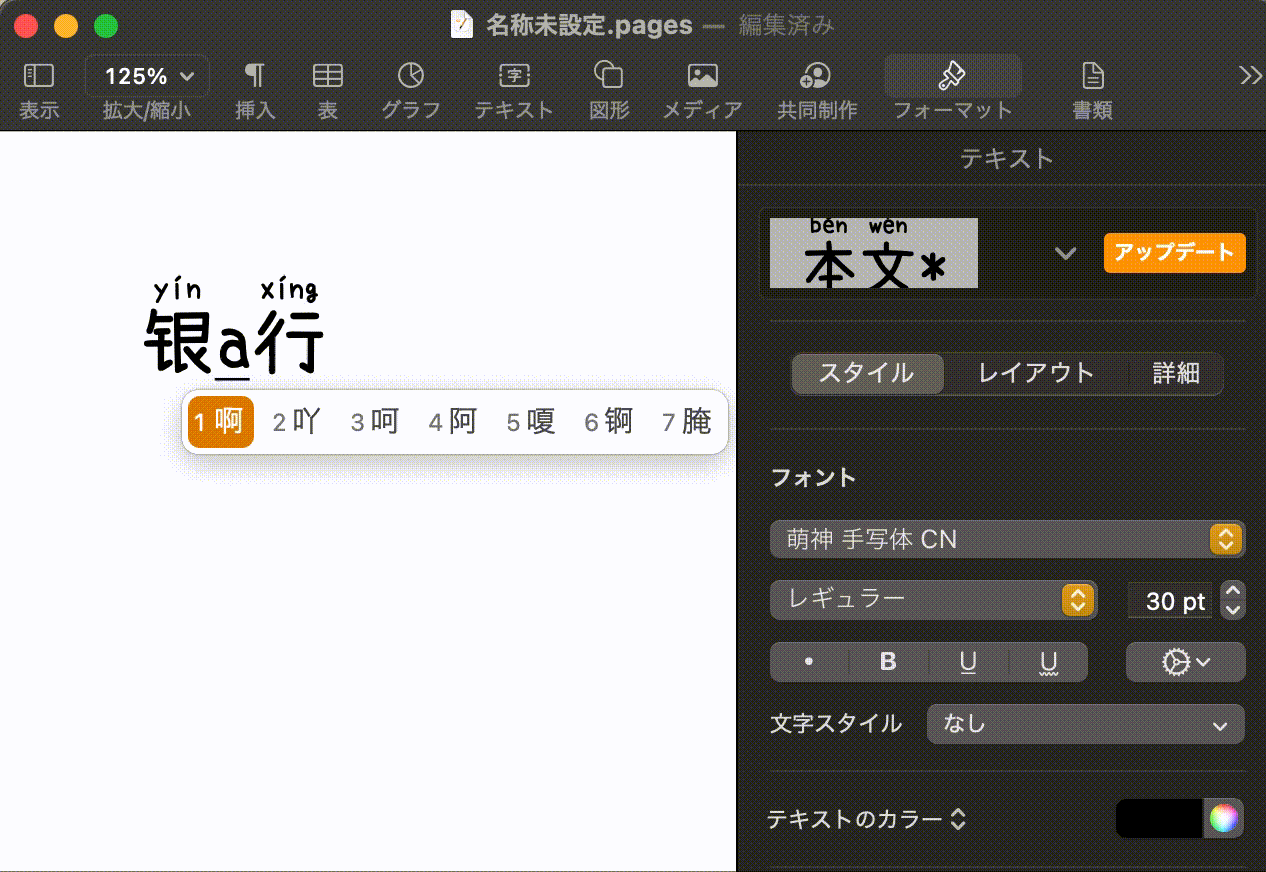Open the 表示 view options icon
Screen dimensions: 1266x872
tap(38, 76)
